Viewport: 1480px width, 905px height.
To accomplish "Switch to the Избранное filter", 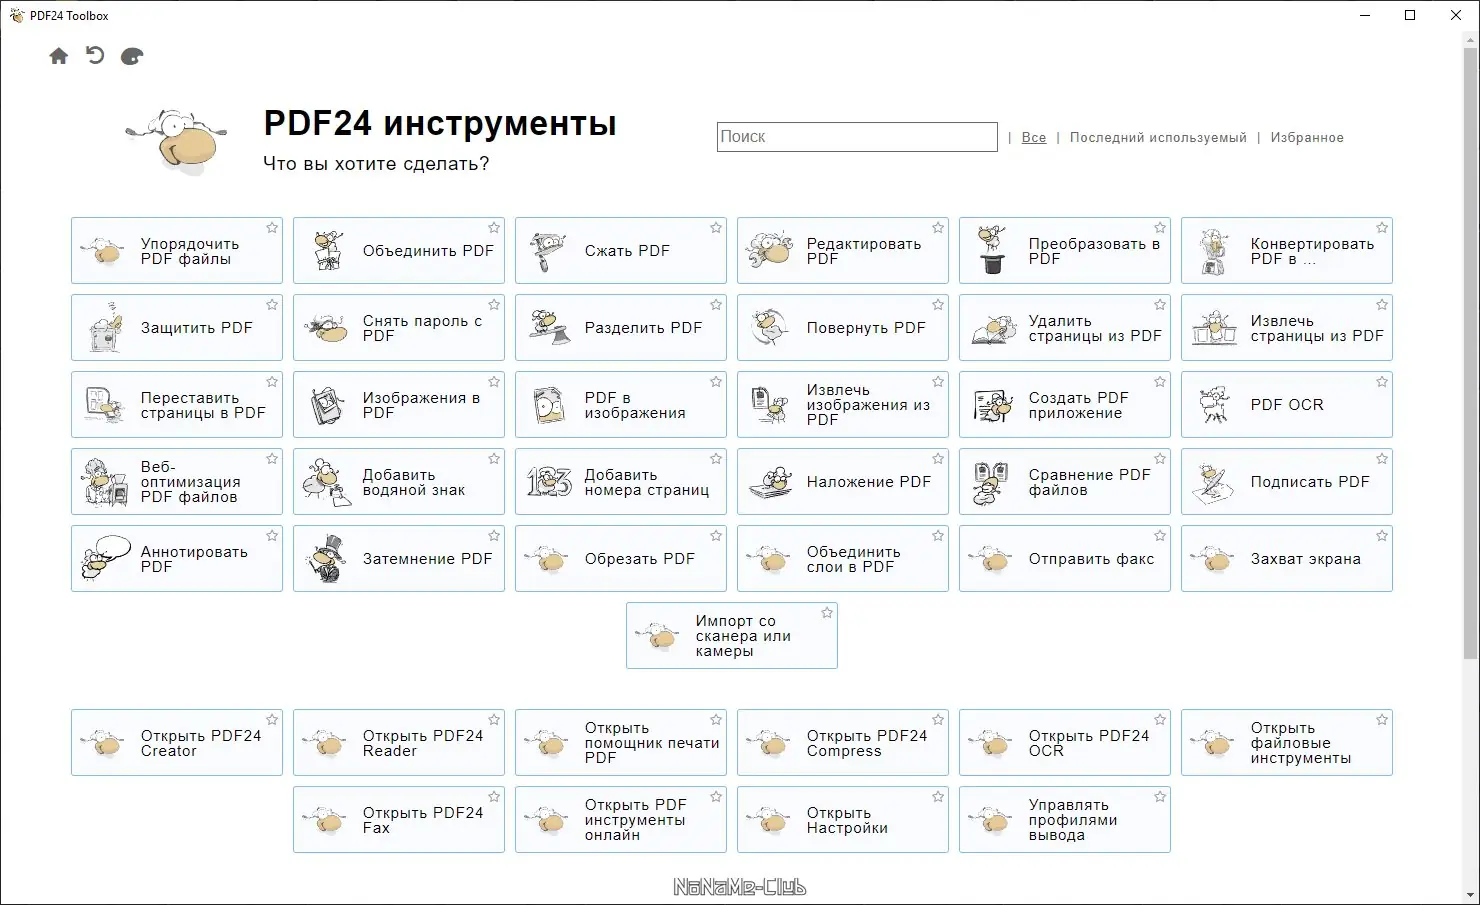I will (x=1307, y=138).
